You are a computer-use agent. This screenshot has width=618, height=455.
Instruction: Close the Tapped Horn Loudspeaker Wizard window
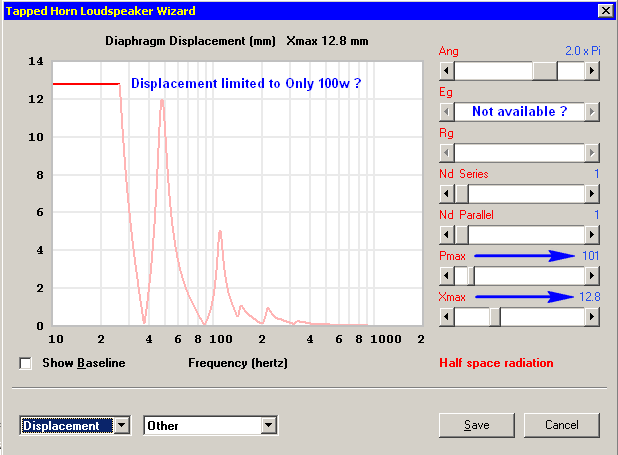tap(605, 11)
